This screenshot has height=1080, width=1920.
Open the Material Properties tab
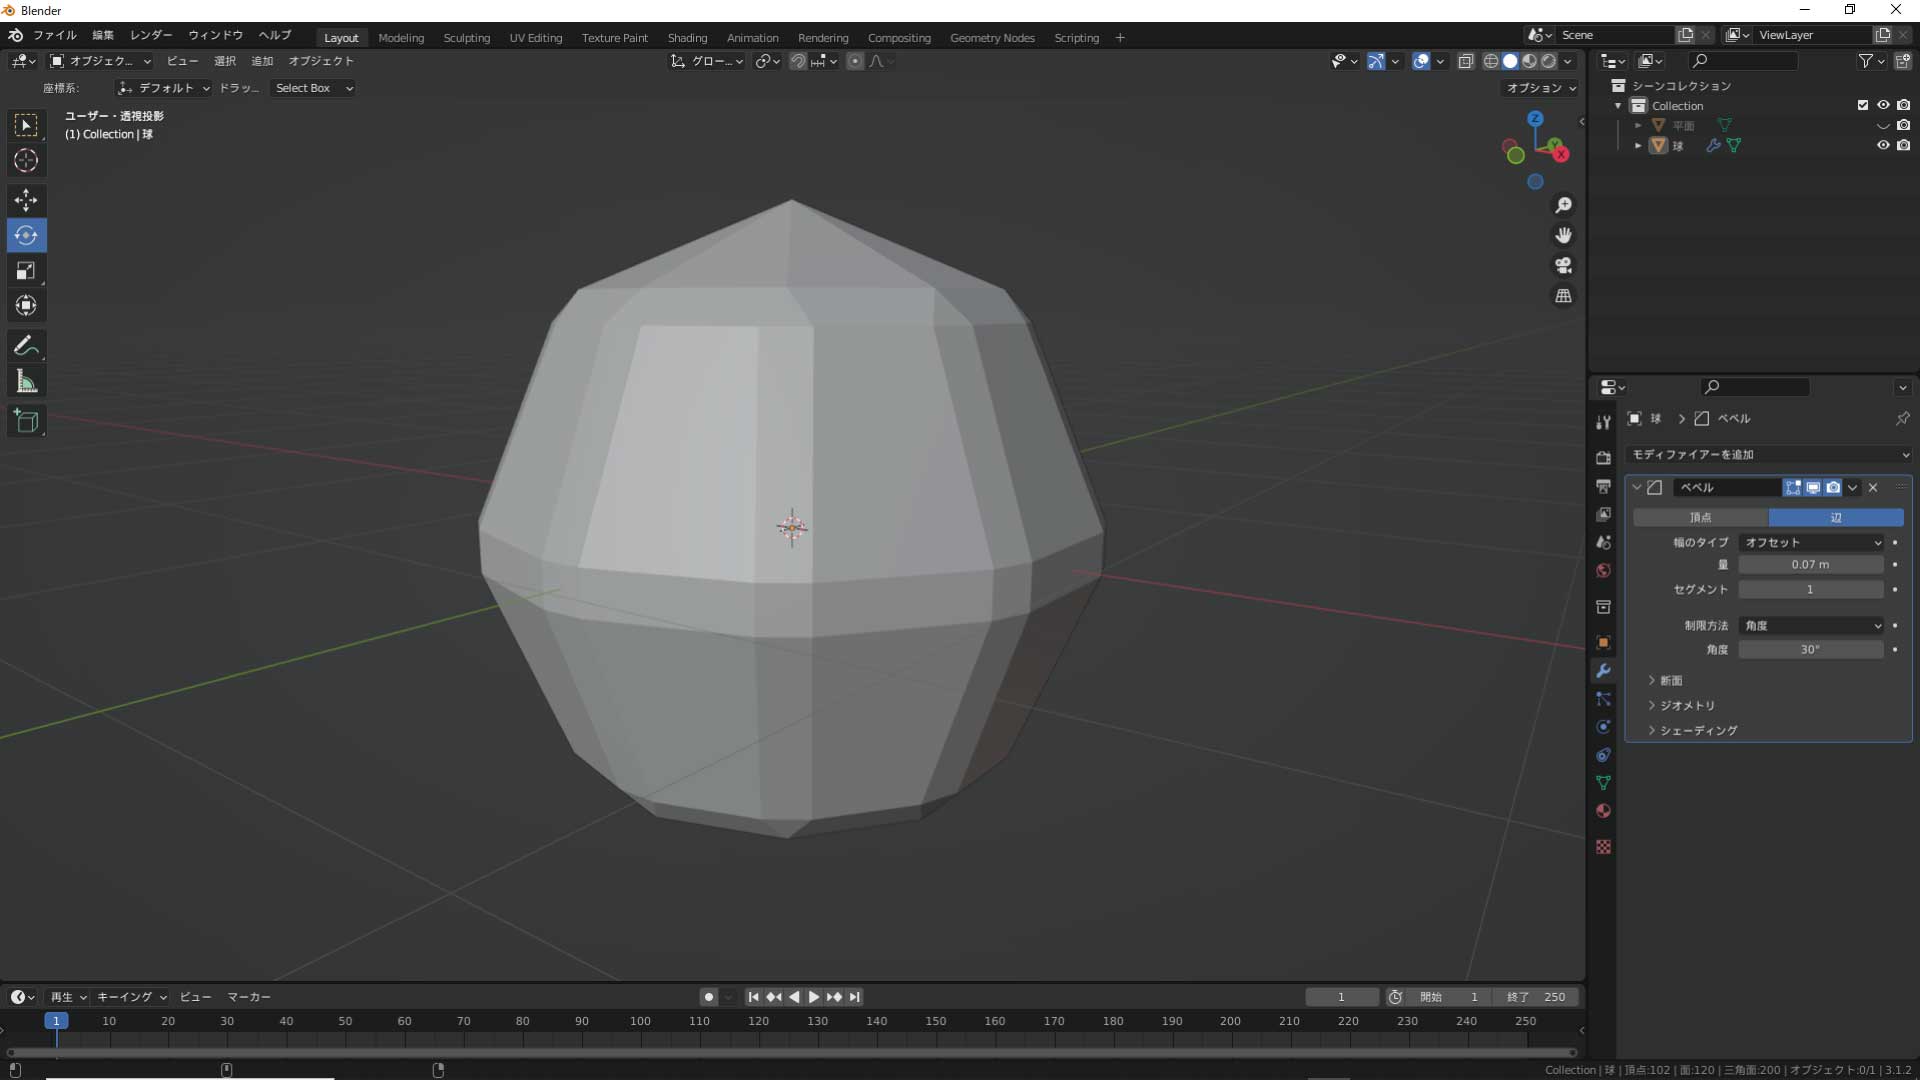[1603, 811]
